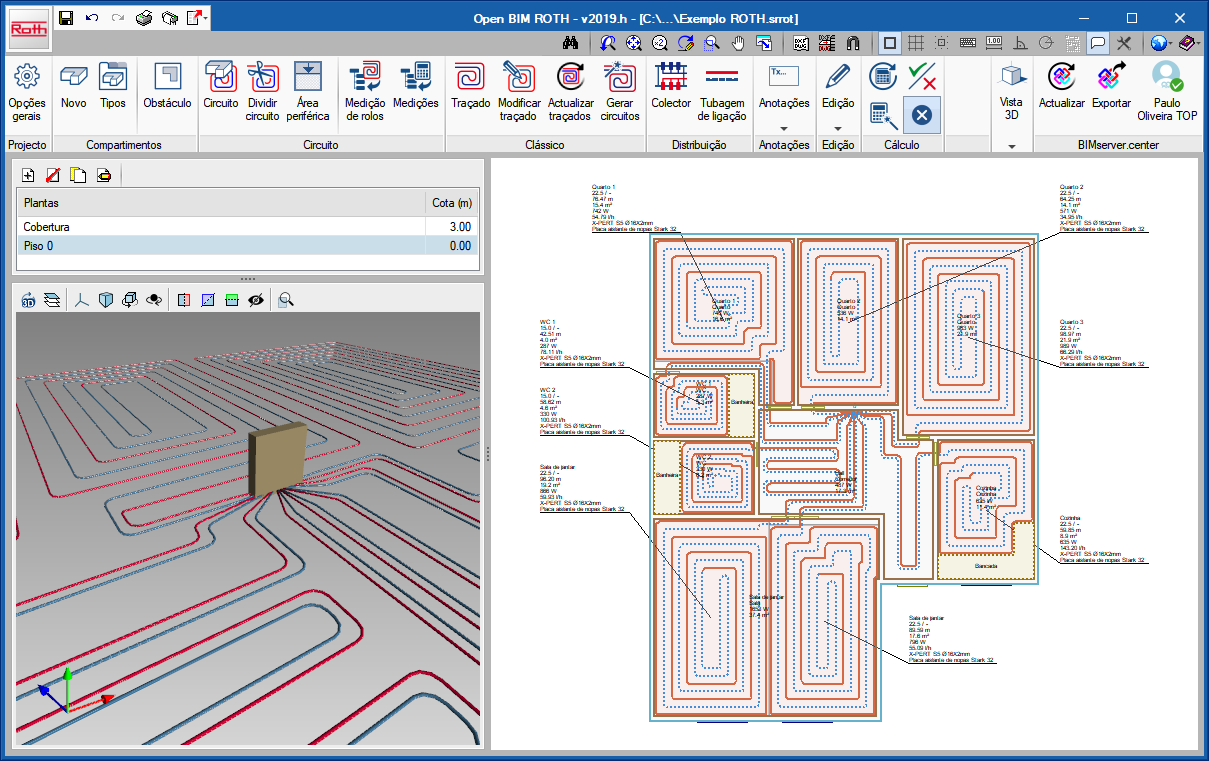
Task: Open the Medições tool
Action: point(416,86)
